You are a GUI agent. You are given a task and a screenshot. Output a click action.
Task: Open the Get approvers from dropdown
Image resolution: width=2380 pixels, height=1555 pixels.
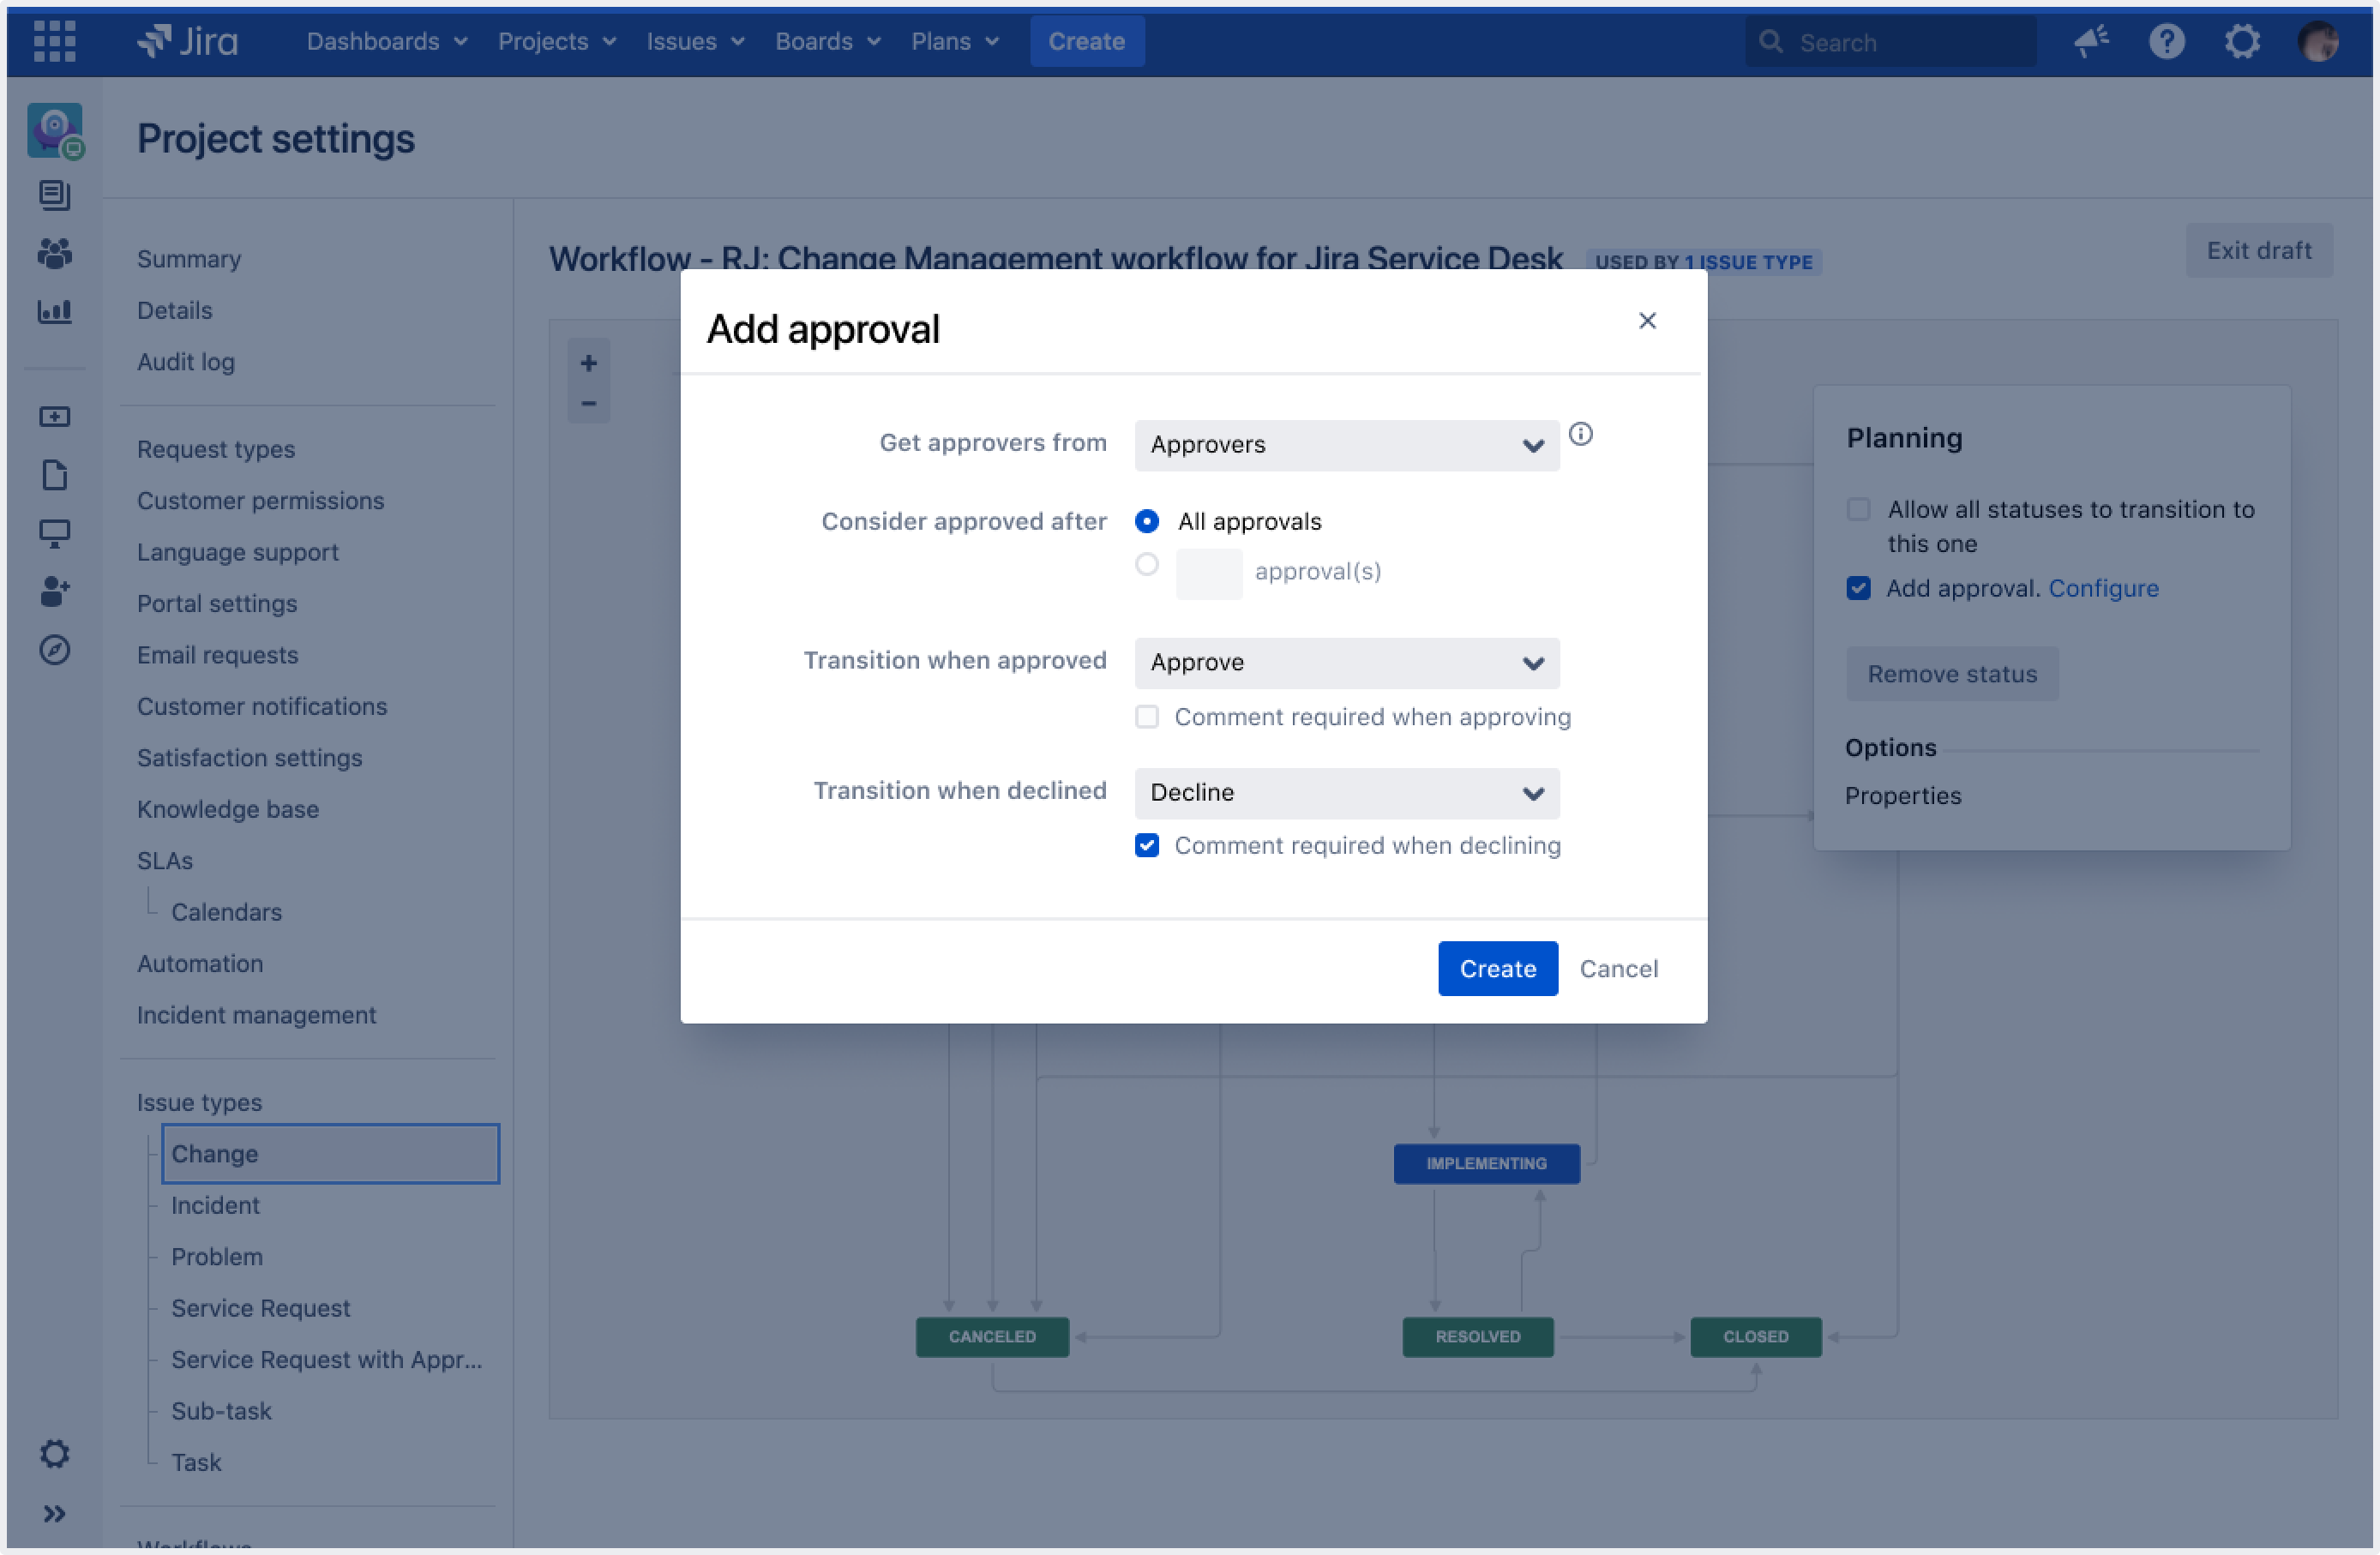click(x=1346, y=445)
